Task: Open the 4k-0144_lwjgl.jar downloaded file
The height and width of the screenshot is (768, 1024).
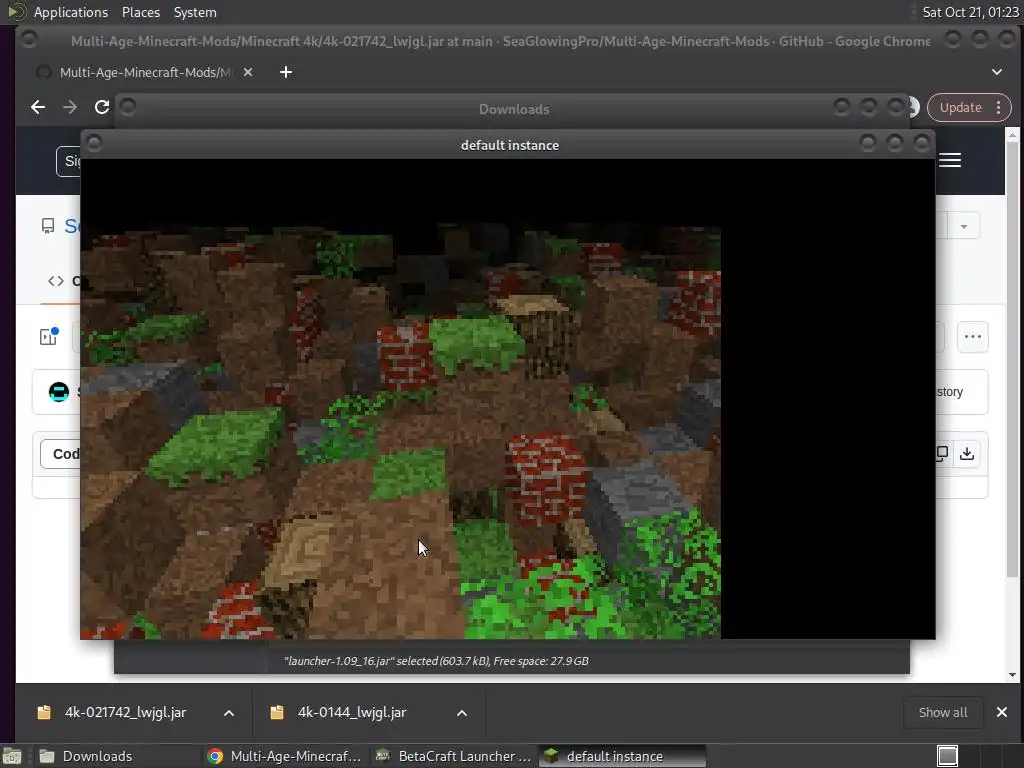Action: coord(351,712)
